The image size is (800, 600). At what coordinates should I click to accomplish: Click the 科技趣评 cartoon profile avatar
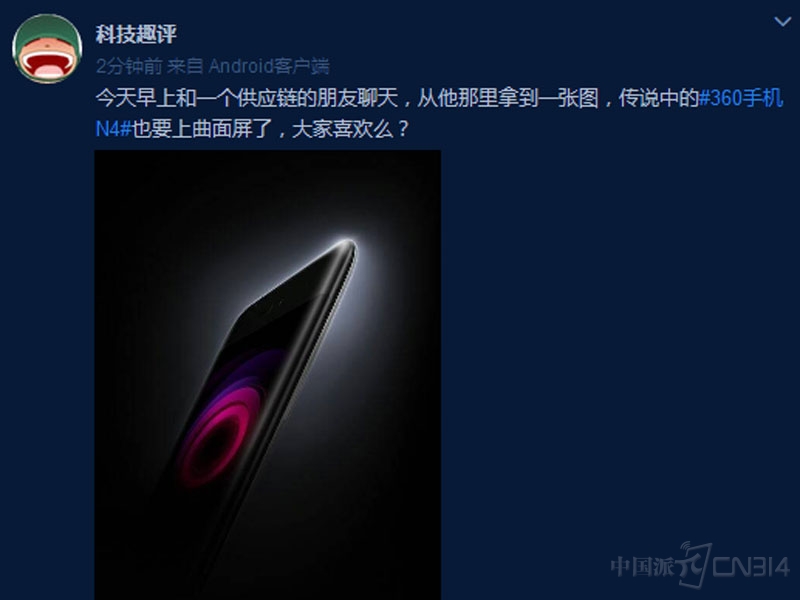[x=47, y=48]
